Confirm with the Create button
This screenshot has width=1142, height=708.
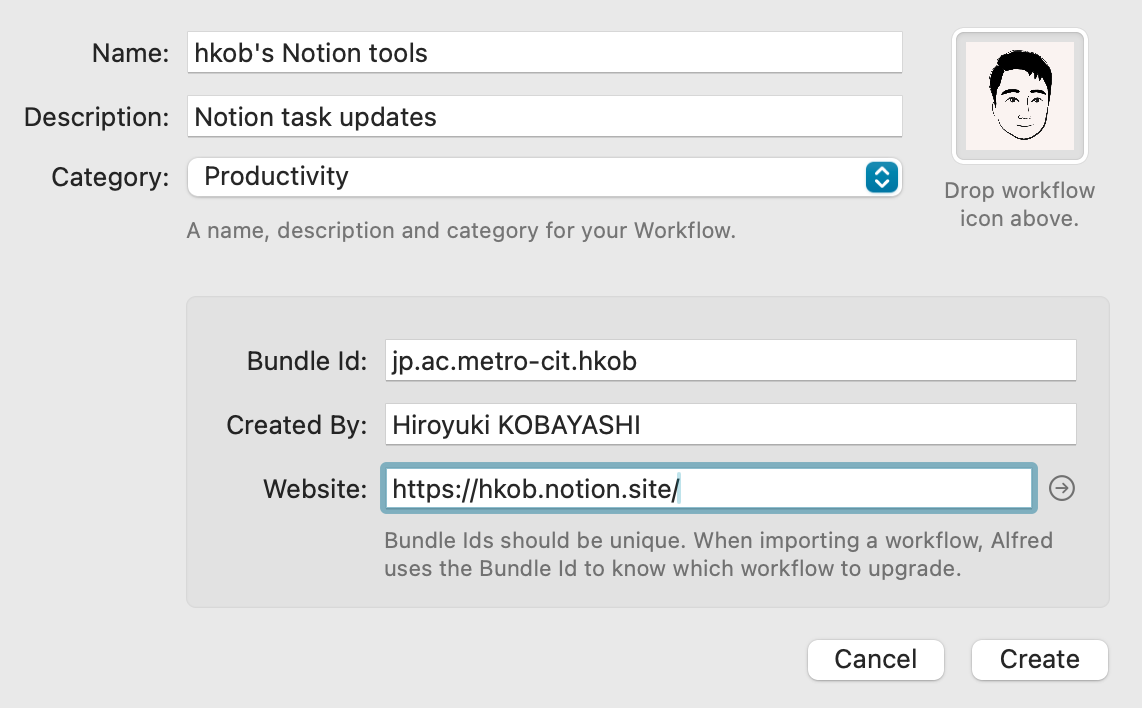pos(1039,660)
